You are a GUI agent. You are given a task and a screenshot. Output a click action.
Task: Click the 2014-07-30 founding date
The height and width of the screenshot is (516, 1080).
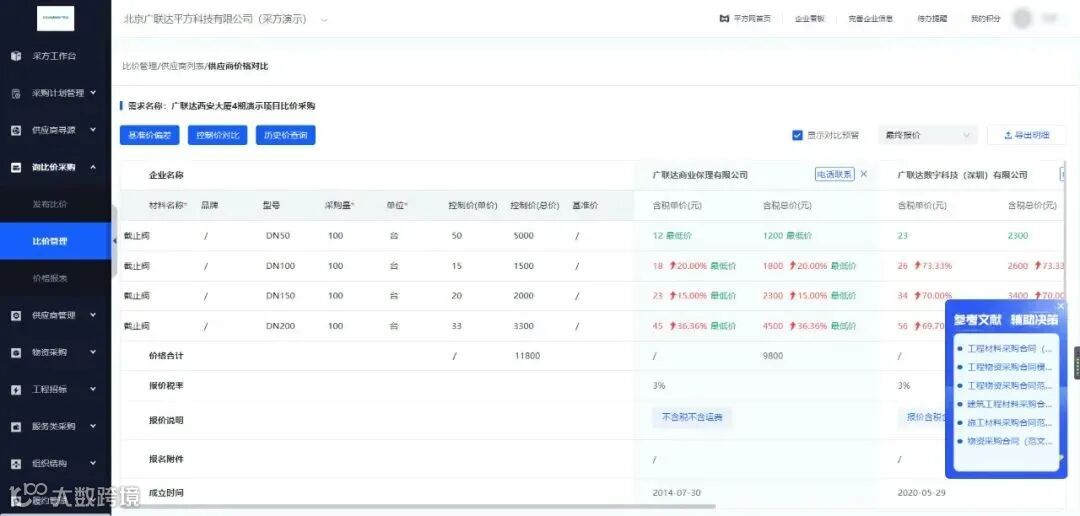(676, 493)
